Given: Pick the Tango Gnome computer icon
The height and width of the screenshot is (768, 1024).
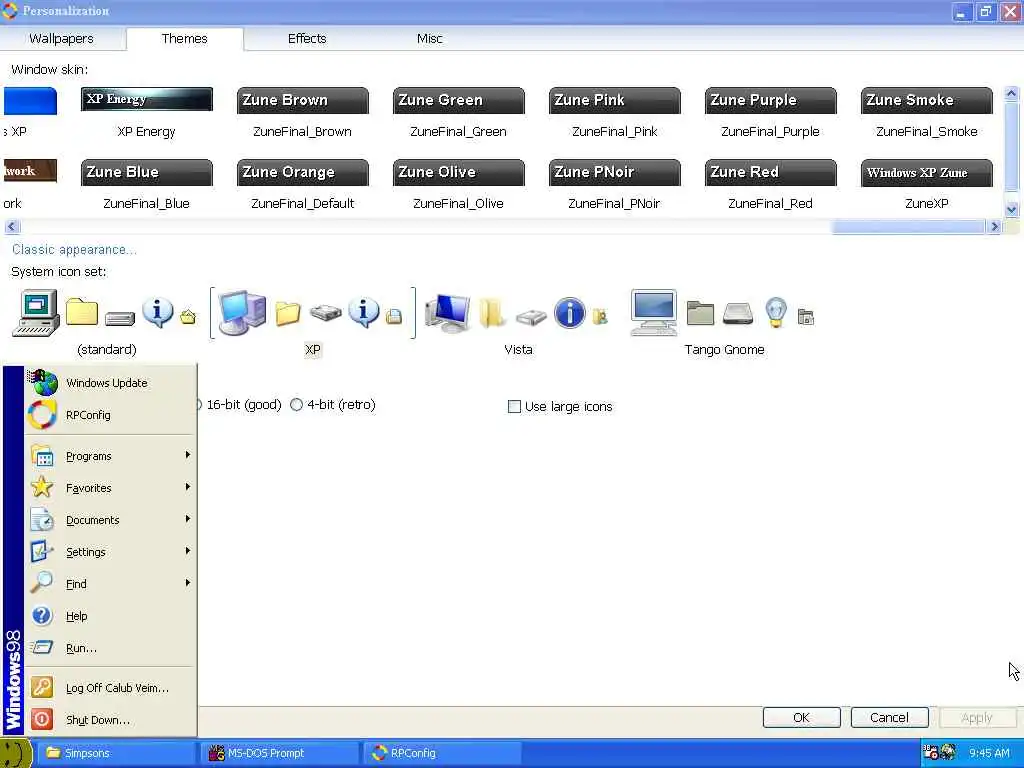Looking at the screenshot, I should pos(653,313).
